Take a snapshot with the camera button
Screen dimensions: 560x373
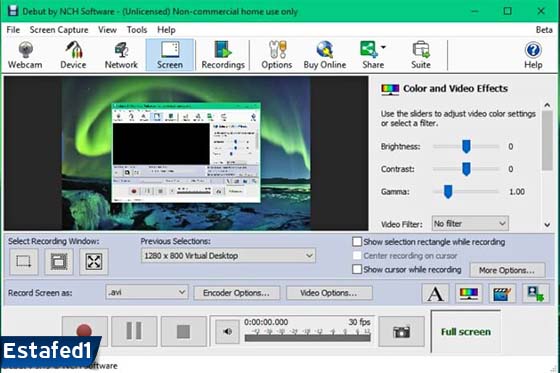[x=401, y=332]
